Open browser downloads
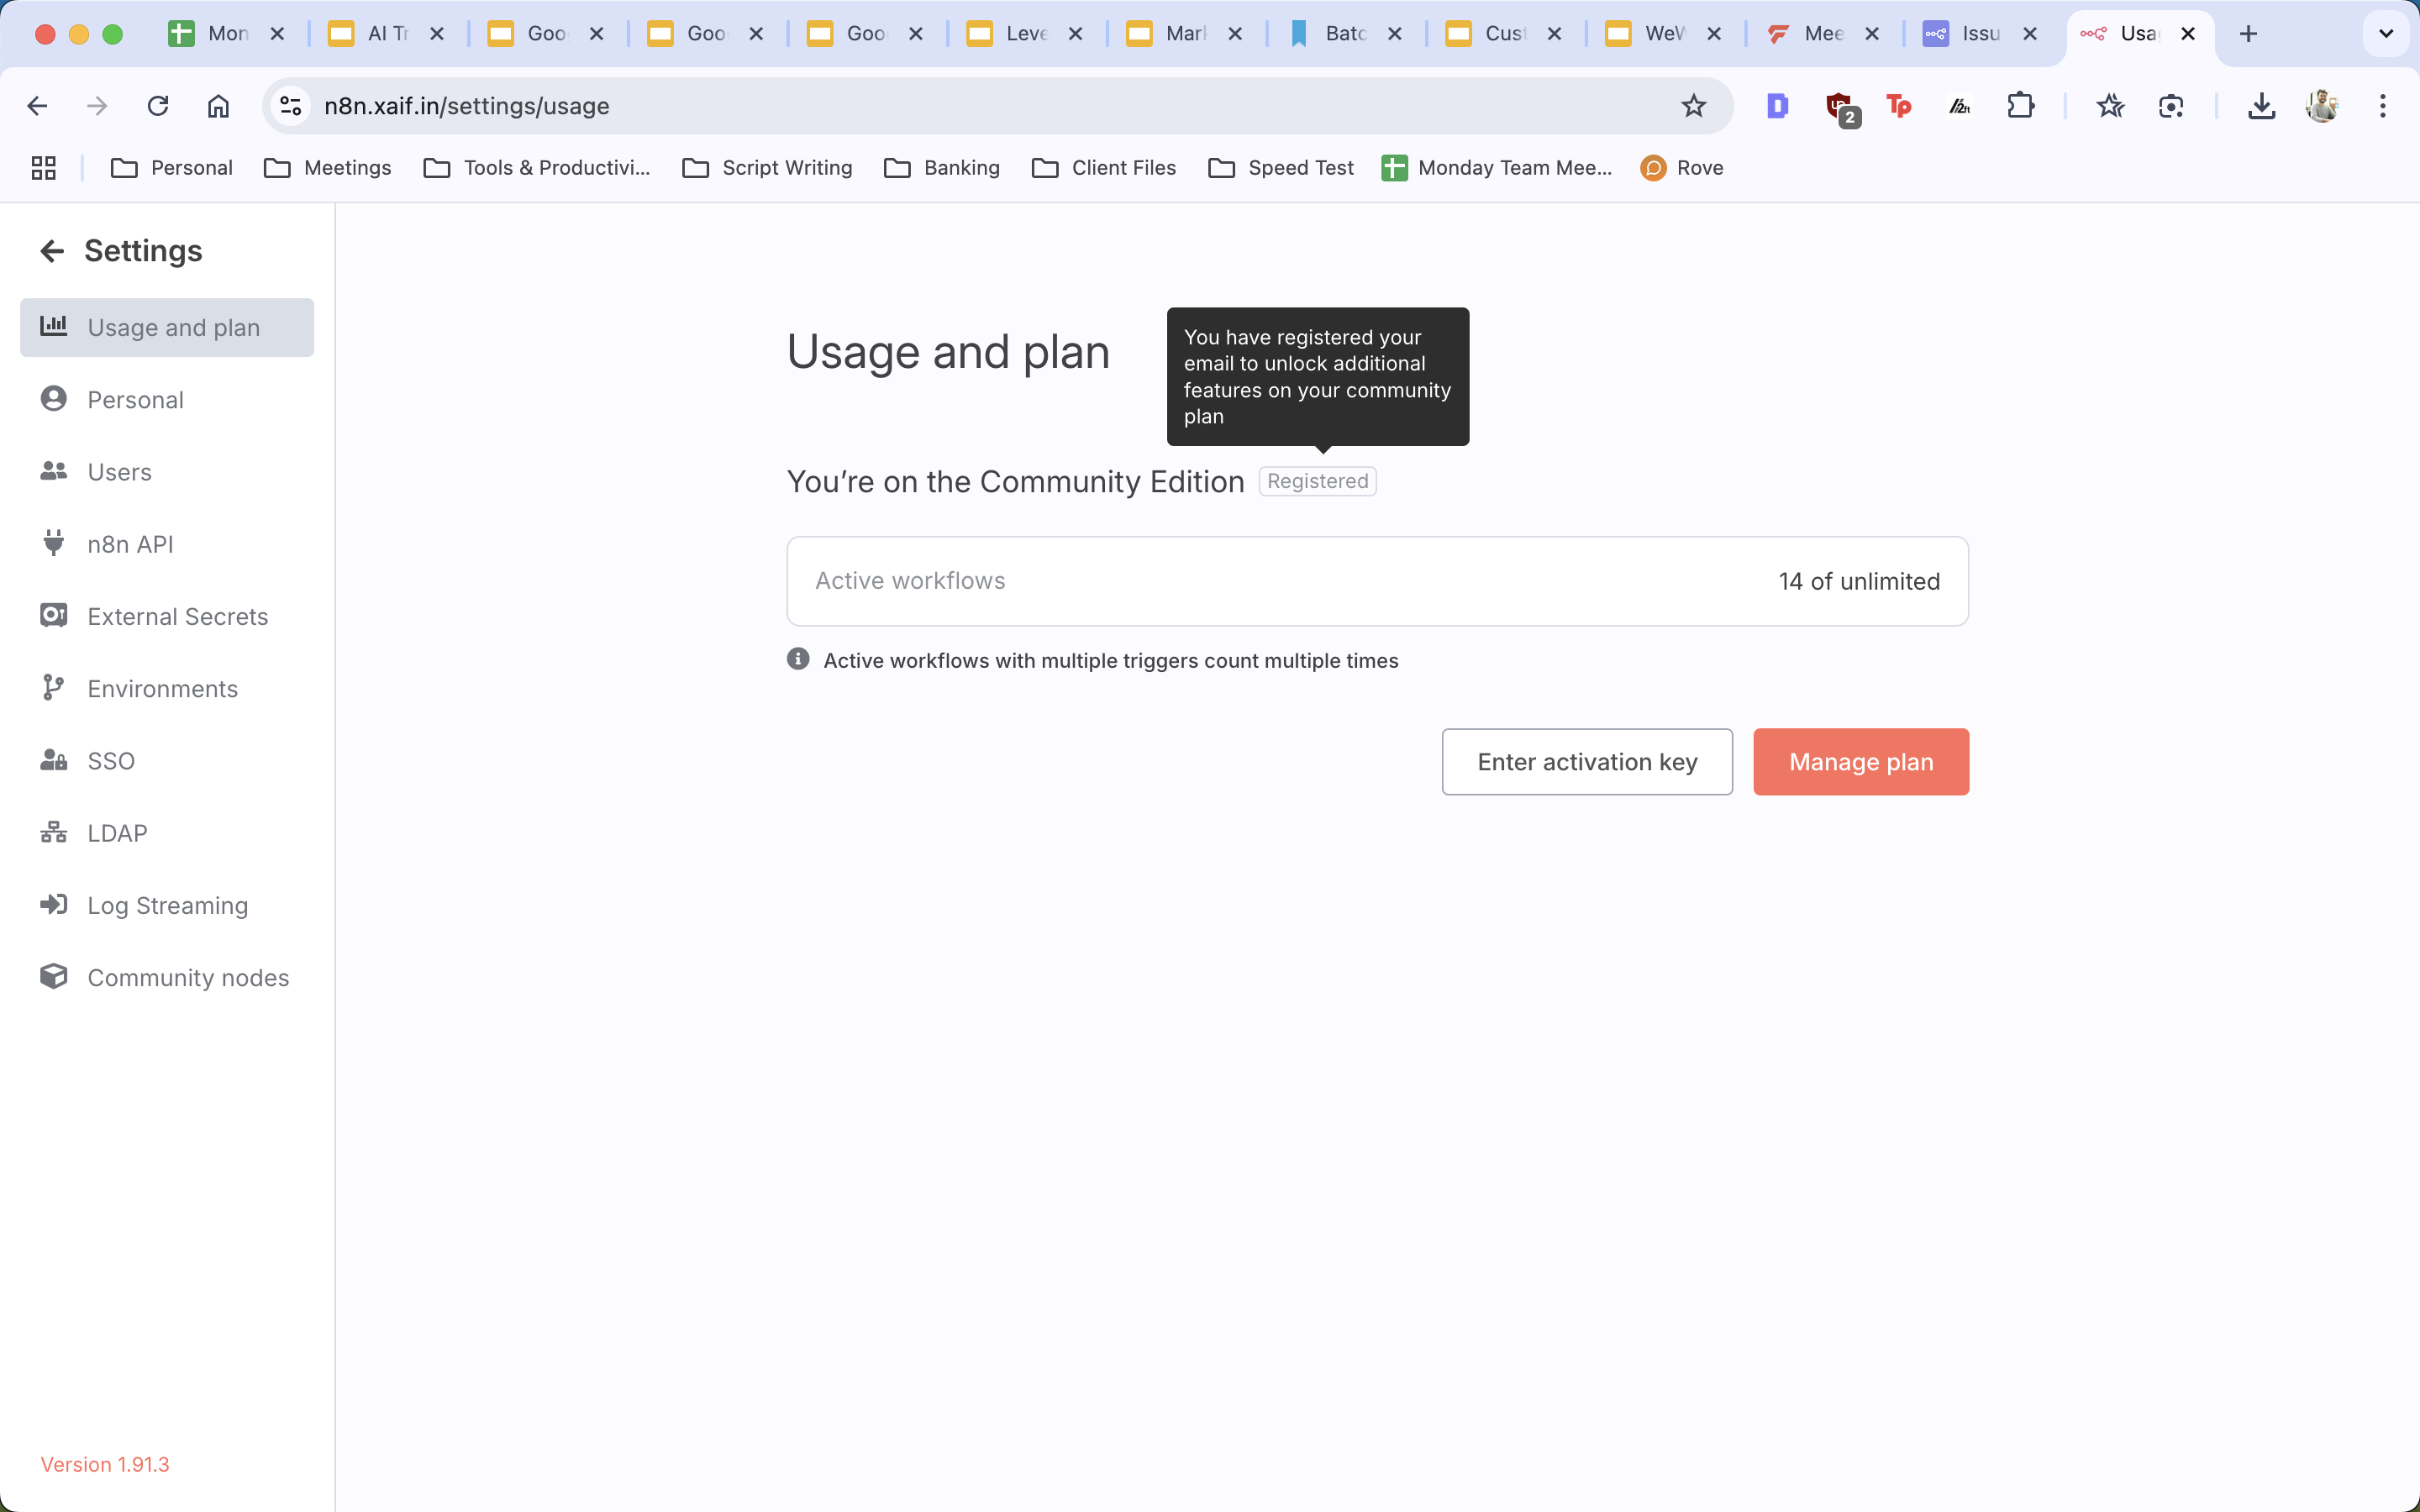The width and height of the screenshot is (2420, 1512). click(x=2261, y=106)
